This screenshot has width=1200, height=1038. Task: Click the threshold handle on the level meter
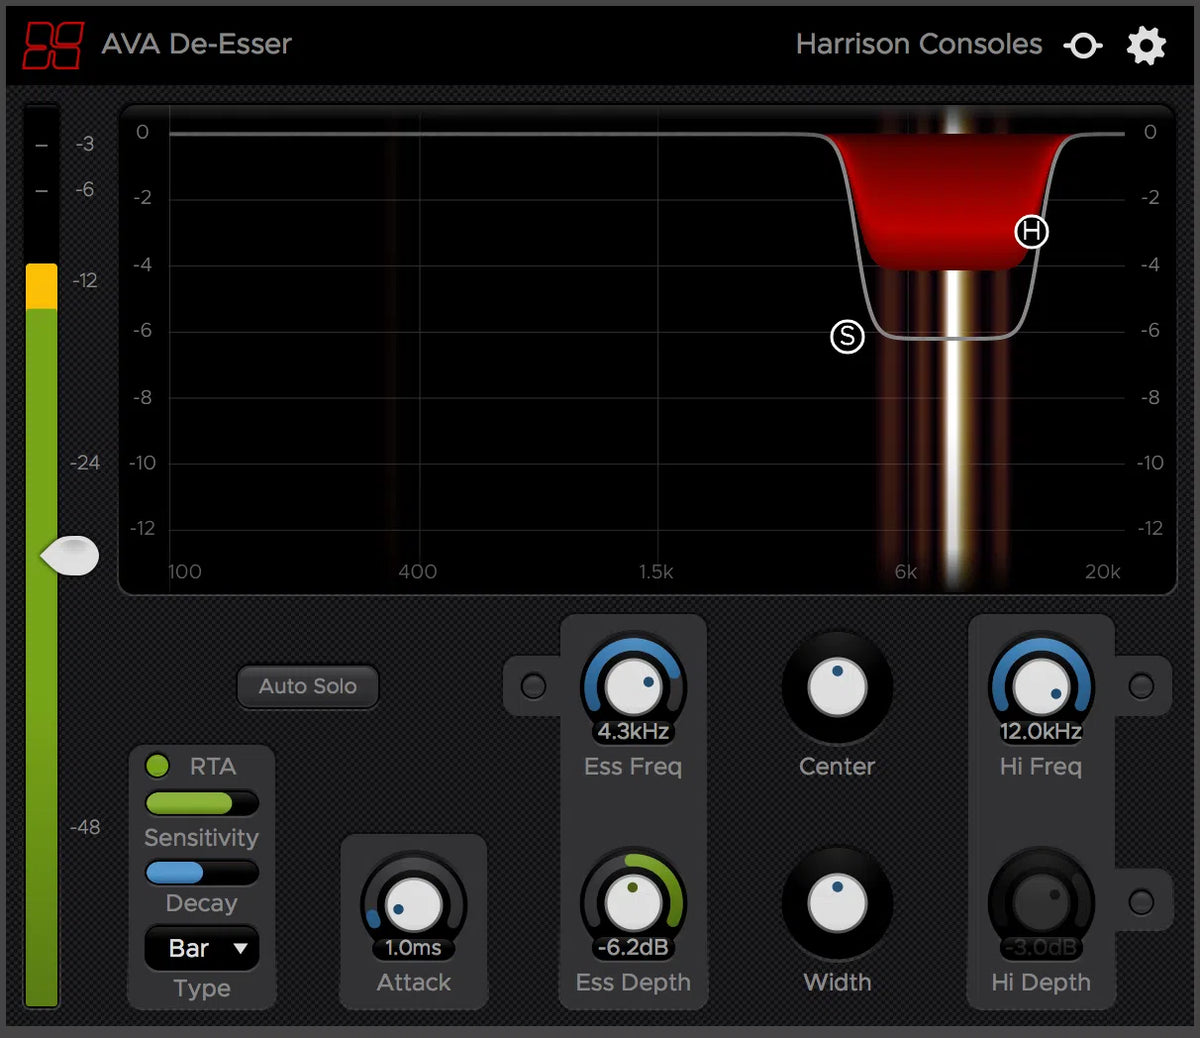pyautogui.click(x=71, y=556)
